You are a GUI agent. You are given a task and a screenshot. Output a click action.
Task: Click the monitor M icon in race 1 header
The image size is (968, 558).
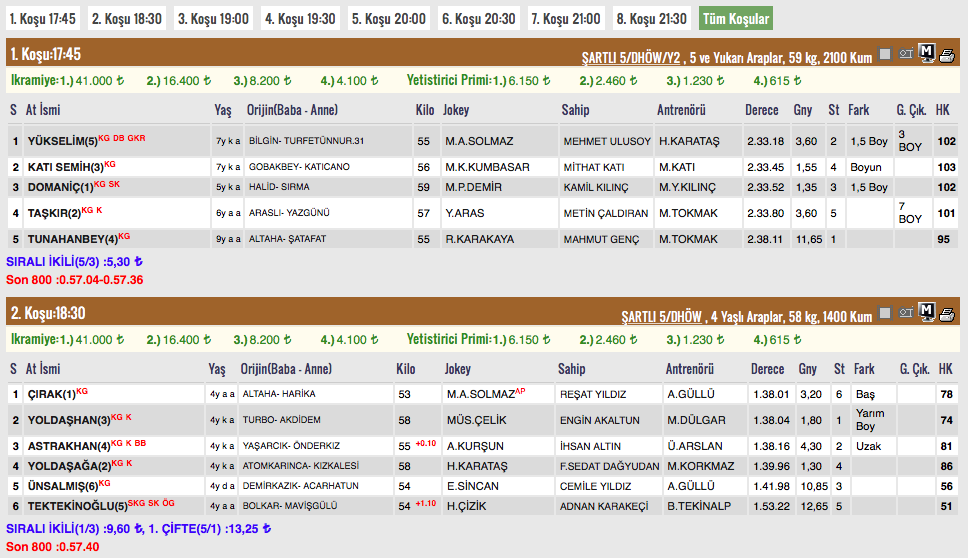[926, 54]
